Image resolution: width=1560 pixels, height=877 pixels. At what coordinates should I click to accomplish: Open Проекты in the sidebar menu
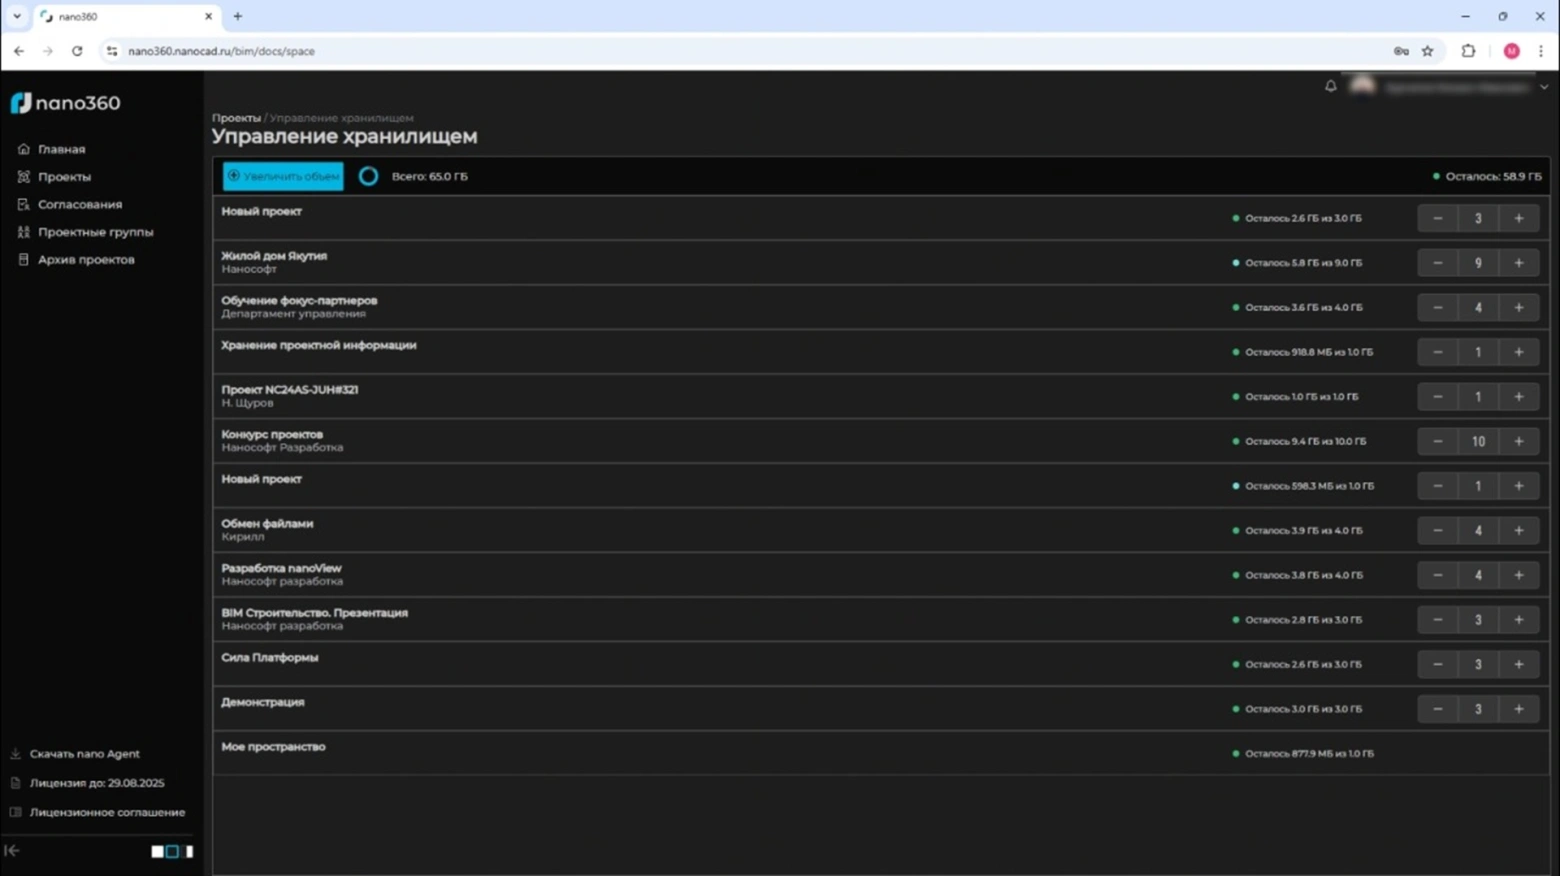click(x=64, y=177)
